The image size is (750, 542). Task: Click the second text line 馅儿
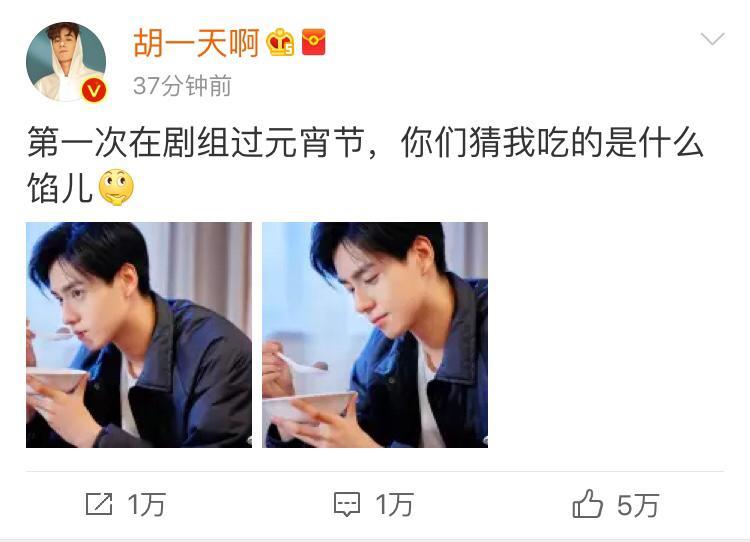(x=59, y=188)
